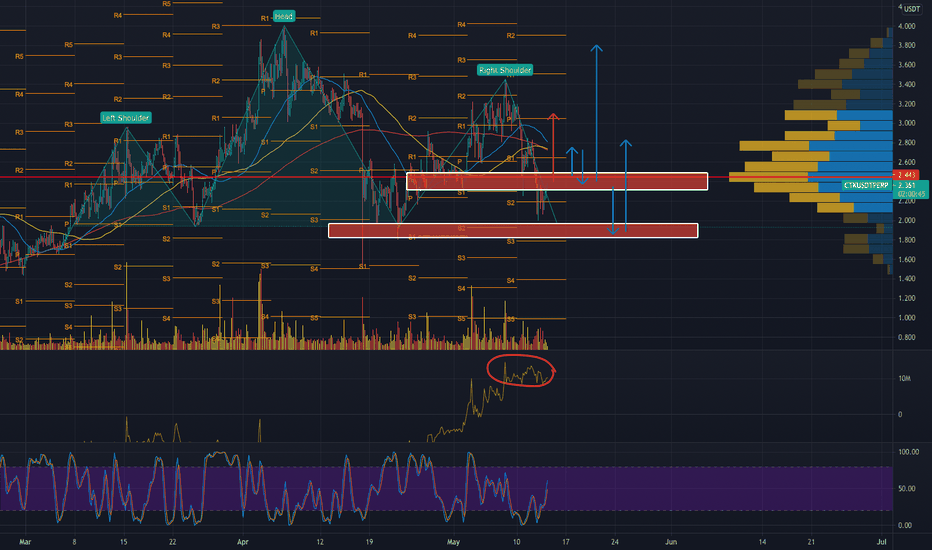The height and width of the screenshot is (550, 932).
Task: Click the 19 date label on time axis
Action: (369, 542)
